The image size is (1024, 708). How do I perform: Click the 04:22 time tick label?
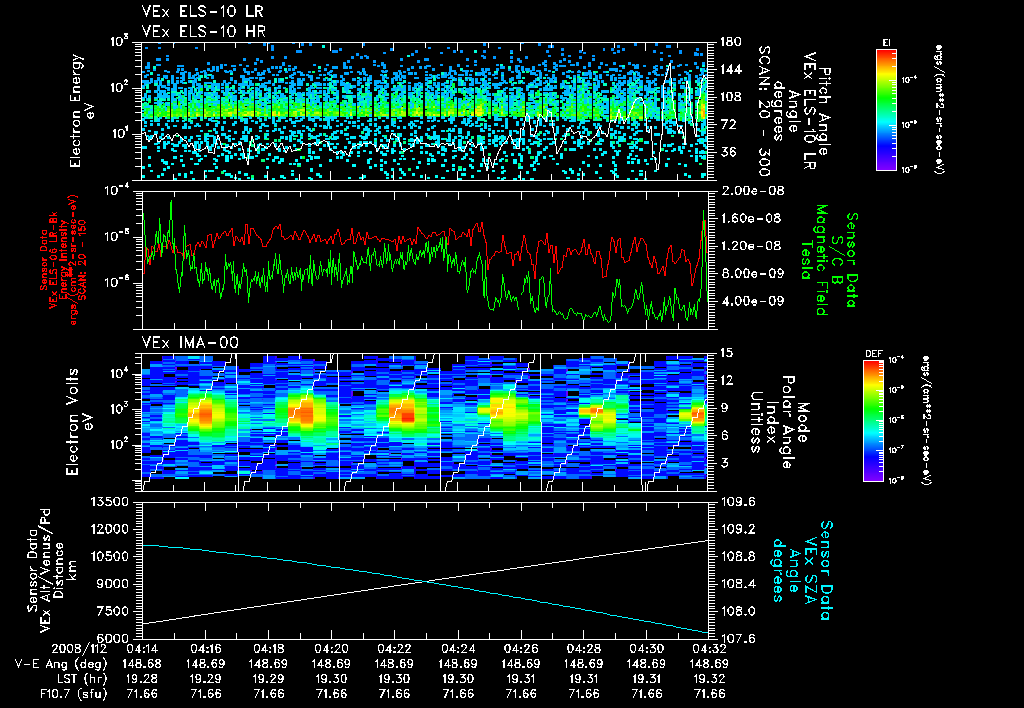pyautogui.click(x=394, y=649)
